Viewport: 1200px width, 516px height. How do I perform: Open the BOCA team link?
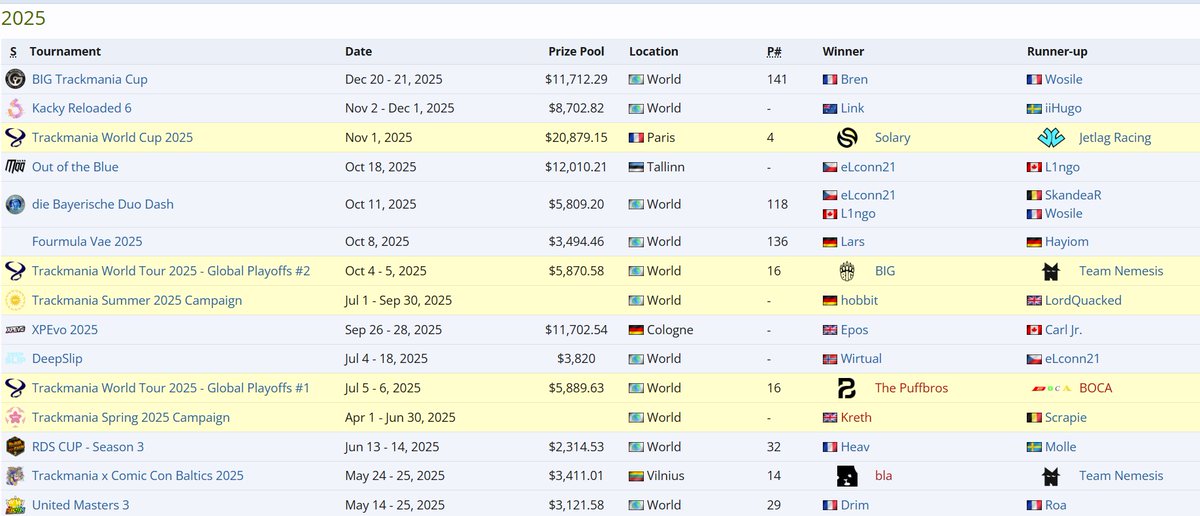click(x=1095, y=388)
